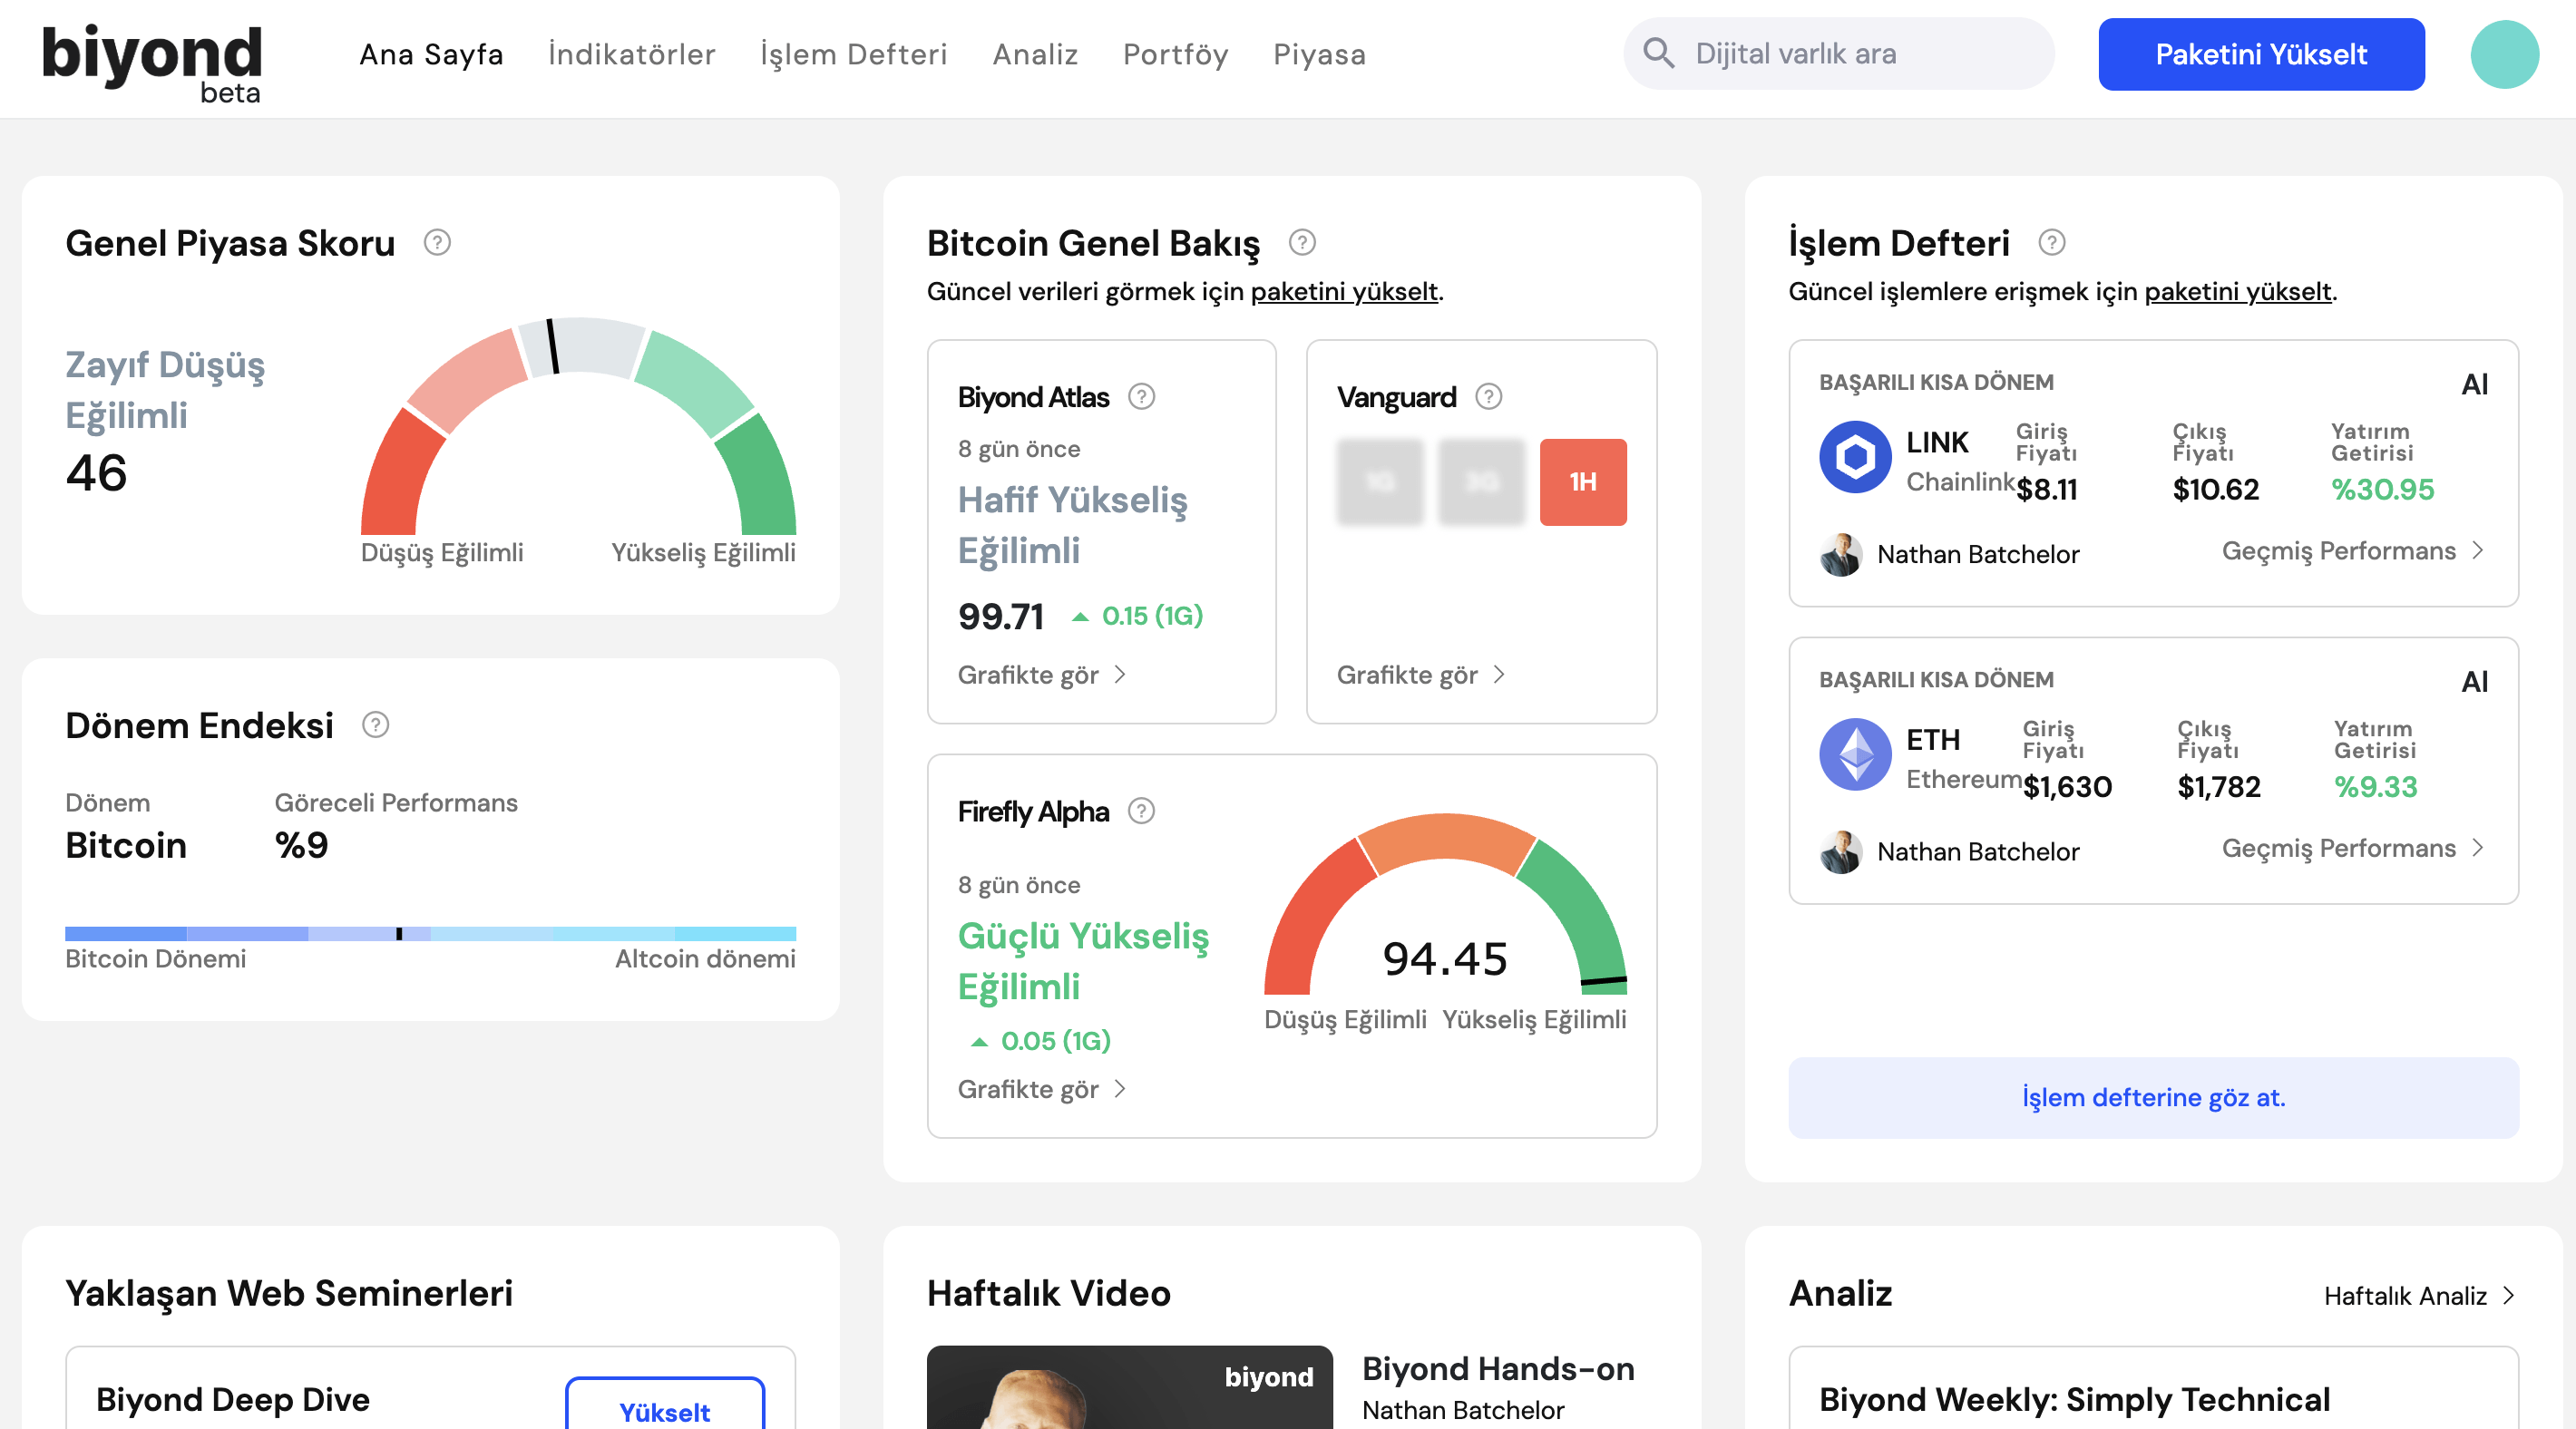Select the middle blurred Vanguard timeframe box
Viewport: 2576px width, 1429px height.
click(x=1481, y=482)
